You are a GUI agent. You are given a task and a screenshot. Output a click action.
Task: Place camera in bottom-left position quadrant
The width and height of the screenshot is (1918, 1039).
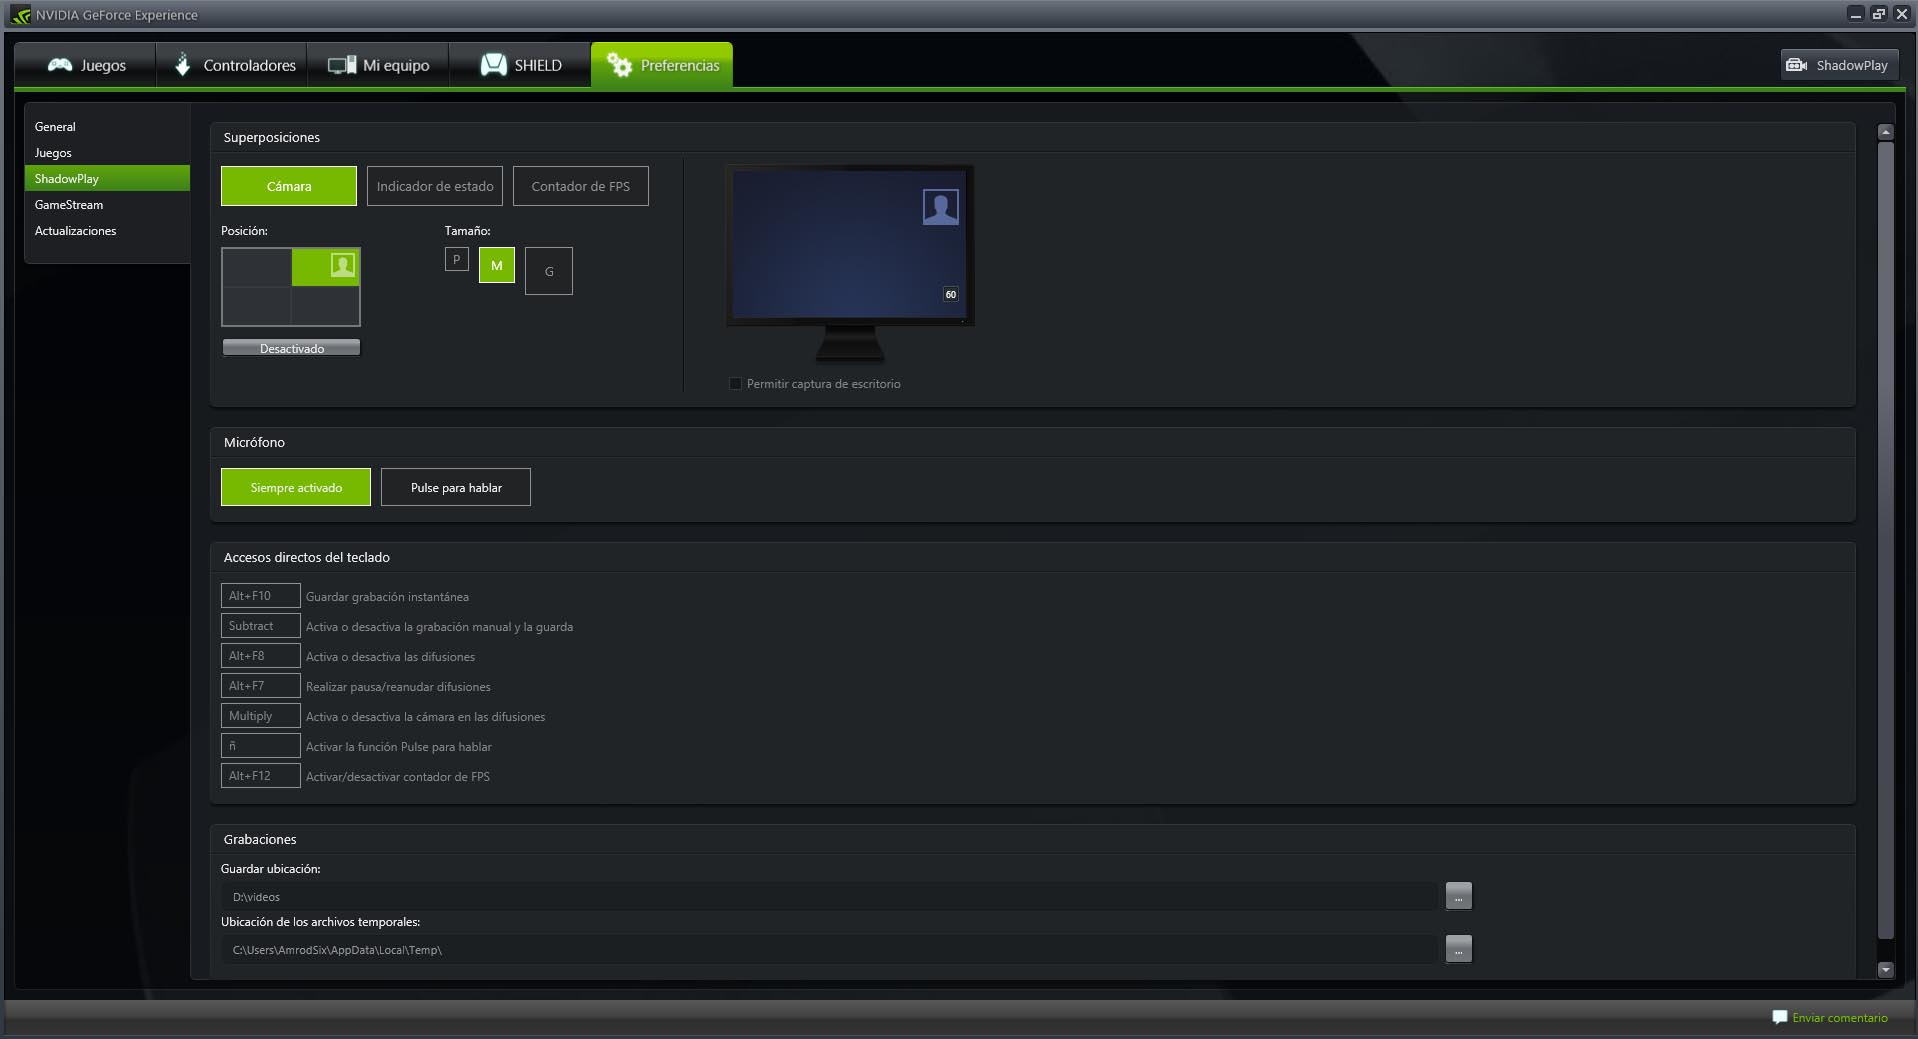(257, 306)
